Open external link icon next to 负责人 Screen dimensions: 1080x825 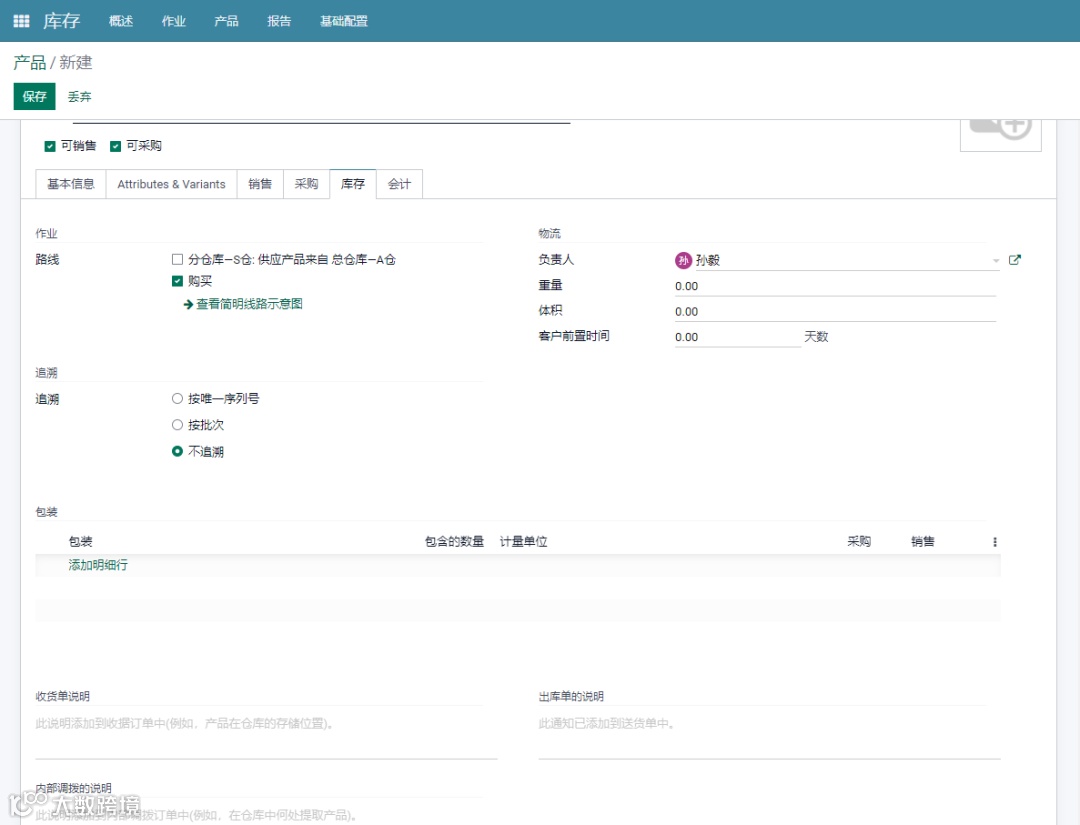1015,260
